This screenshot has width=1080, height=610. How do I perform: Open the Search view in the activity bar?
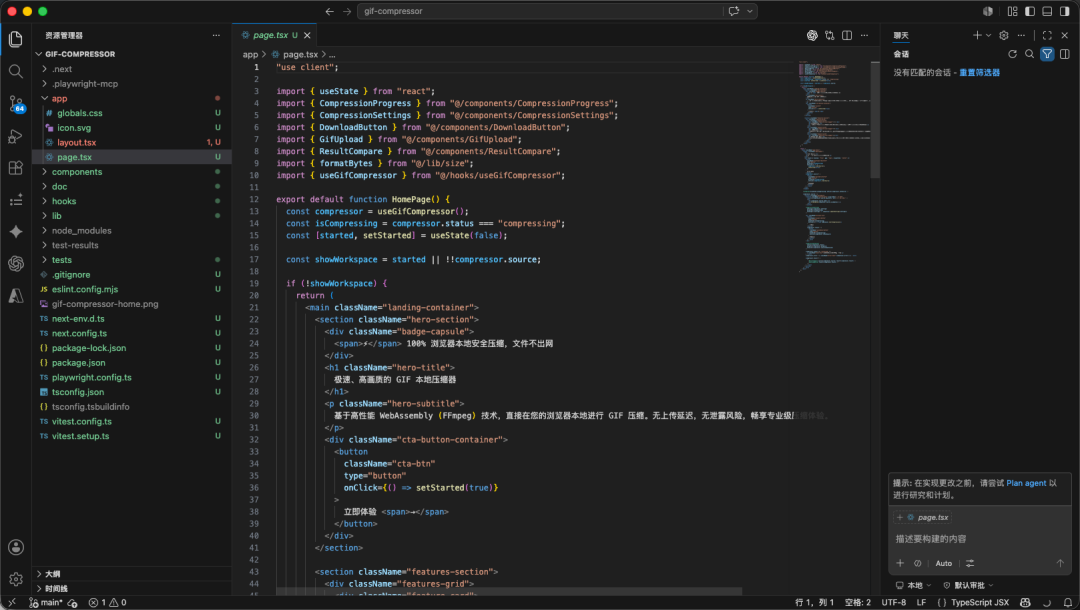click(15, 71)
